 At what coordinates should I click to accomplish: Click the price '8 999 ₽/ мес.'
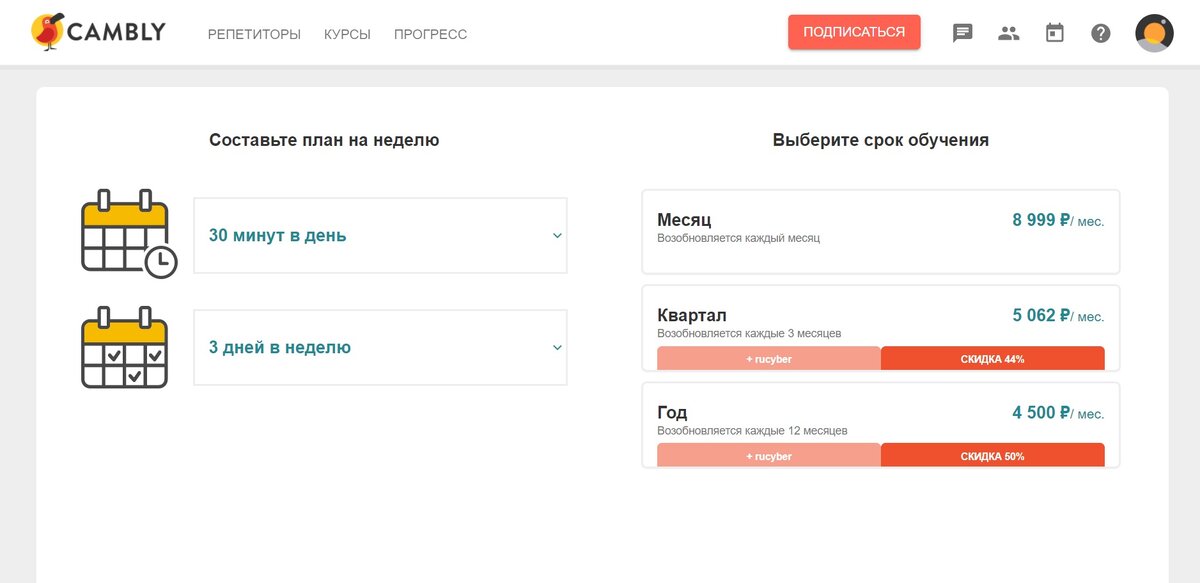coord(1058,220)
